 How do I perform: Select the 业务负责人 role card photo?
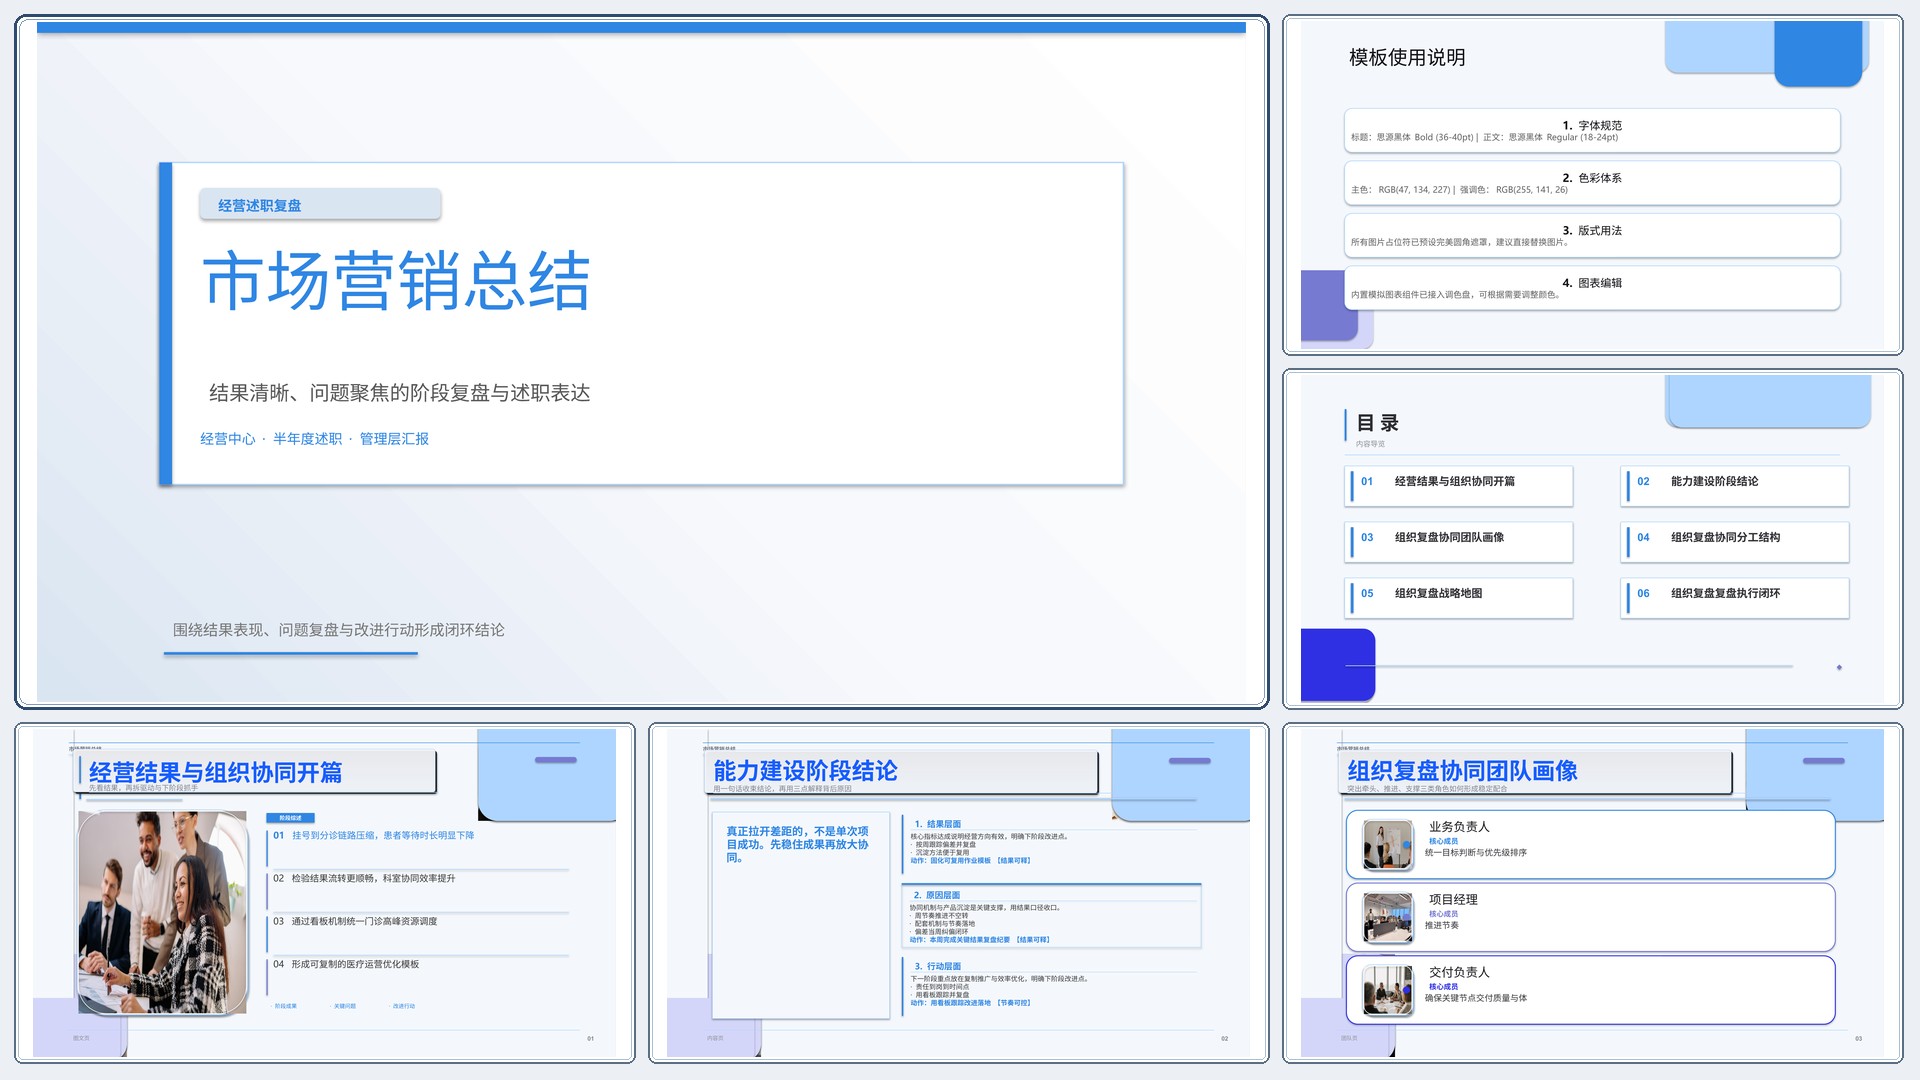pos(1388,846)
